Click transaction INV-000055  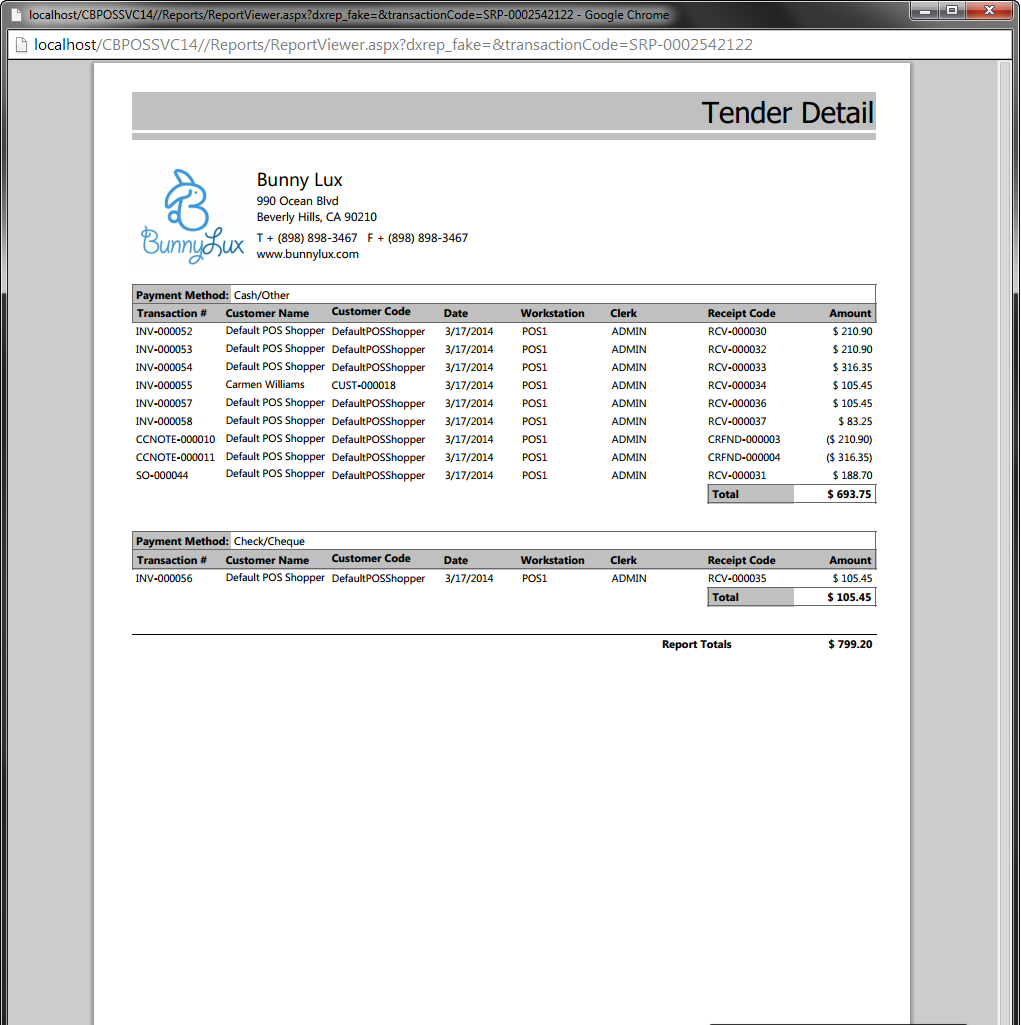164,385
